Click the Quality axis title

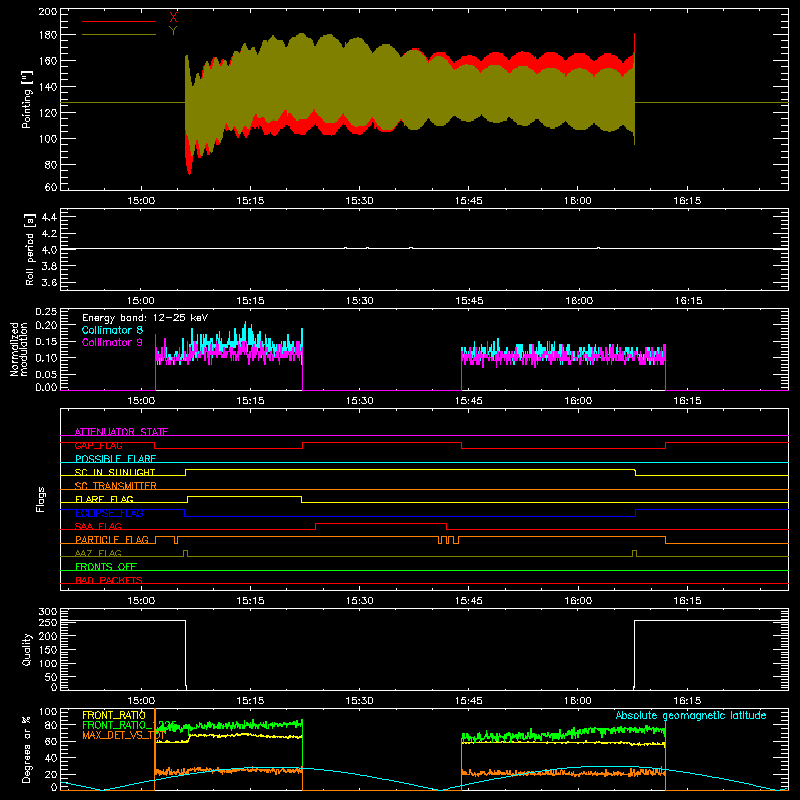coord(27,649)
